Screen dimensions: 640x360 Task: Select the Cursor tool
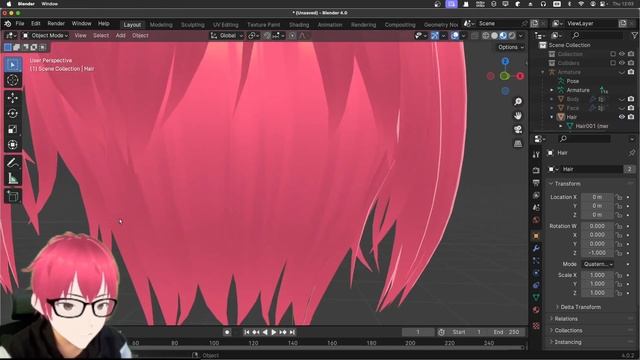coord(13,80)
